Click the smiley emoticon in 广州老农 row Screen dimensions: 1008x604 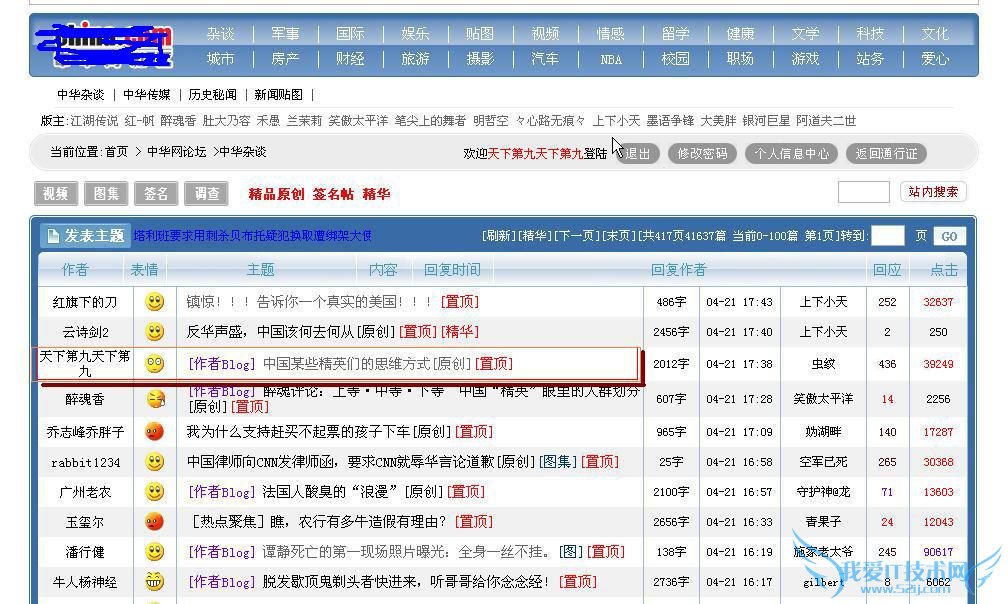coord(154,492)
